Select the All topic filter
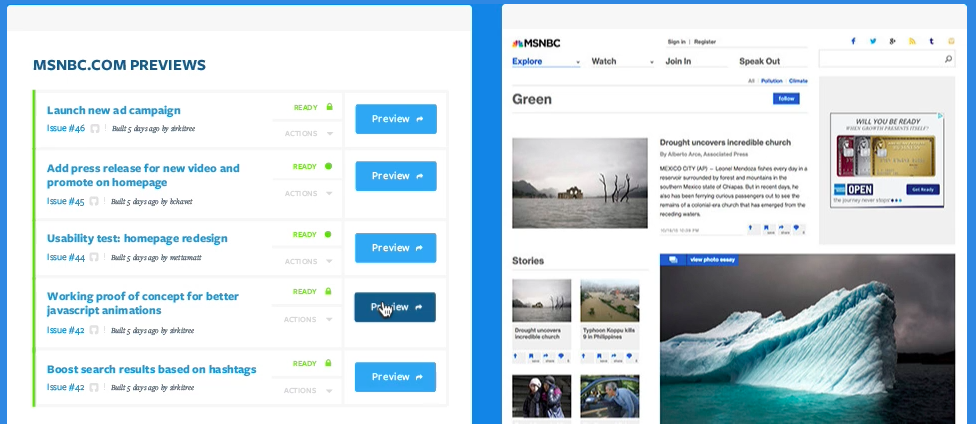The width and height of the screenshot is (976, 434). [x=751, y=81]
